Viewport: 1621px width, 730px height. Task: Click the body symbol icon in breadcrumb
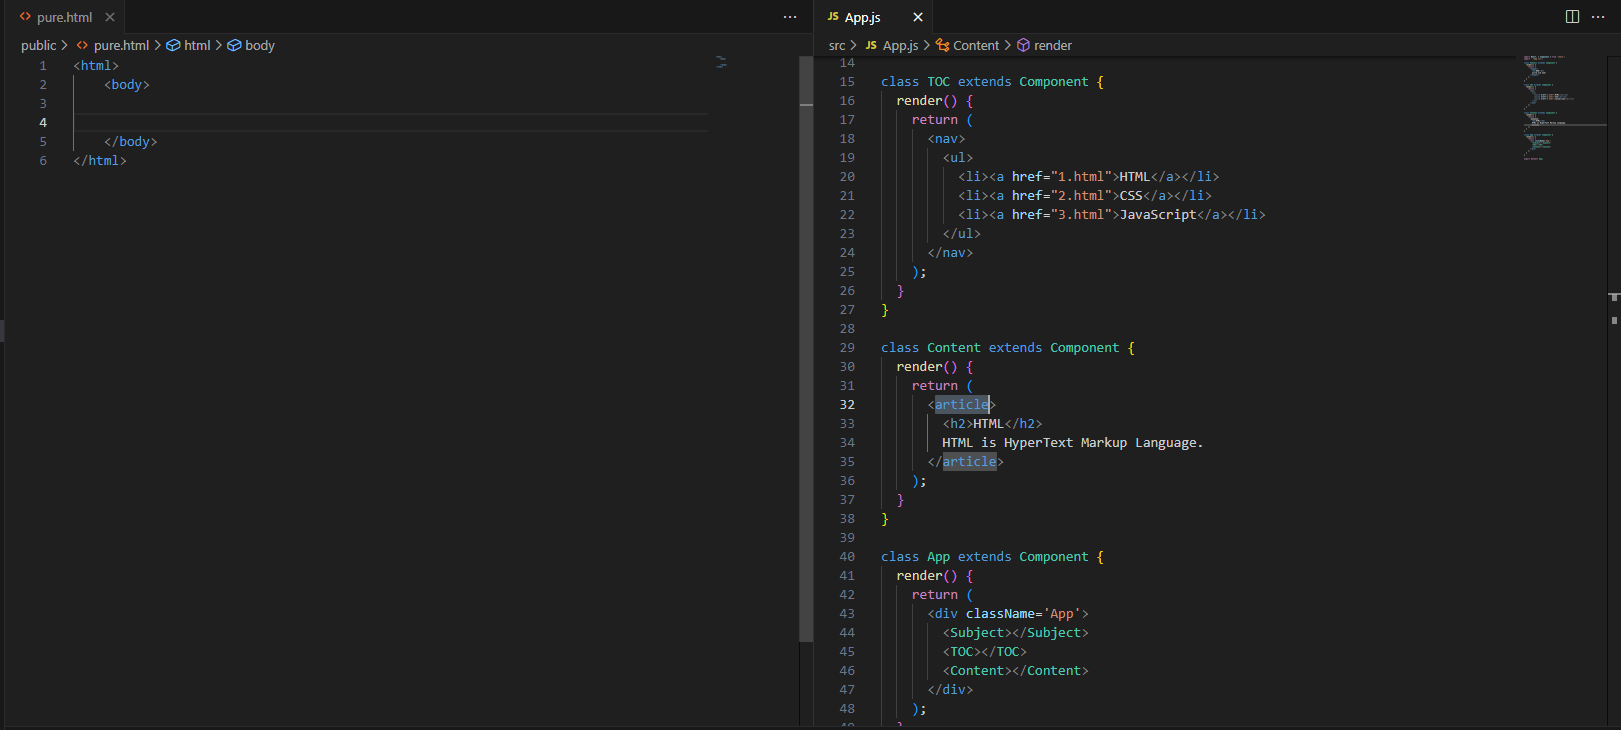click(x=234, y=45)
